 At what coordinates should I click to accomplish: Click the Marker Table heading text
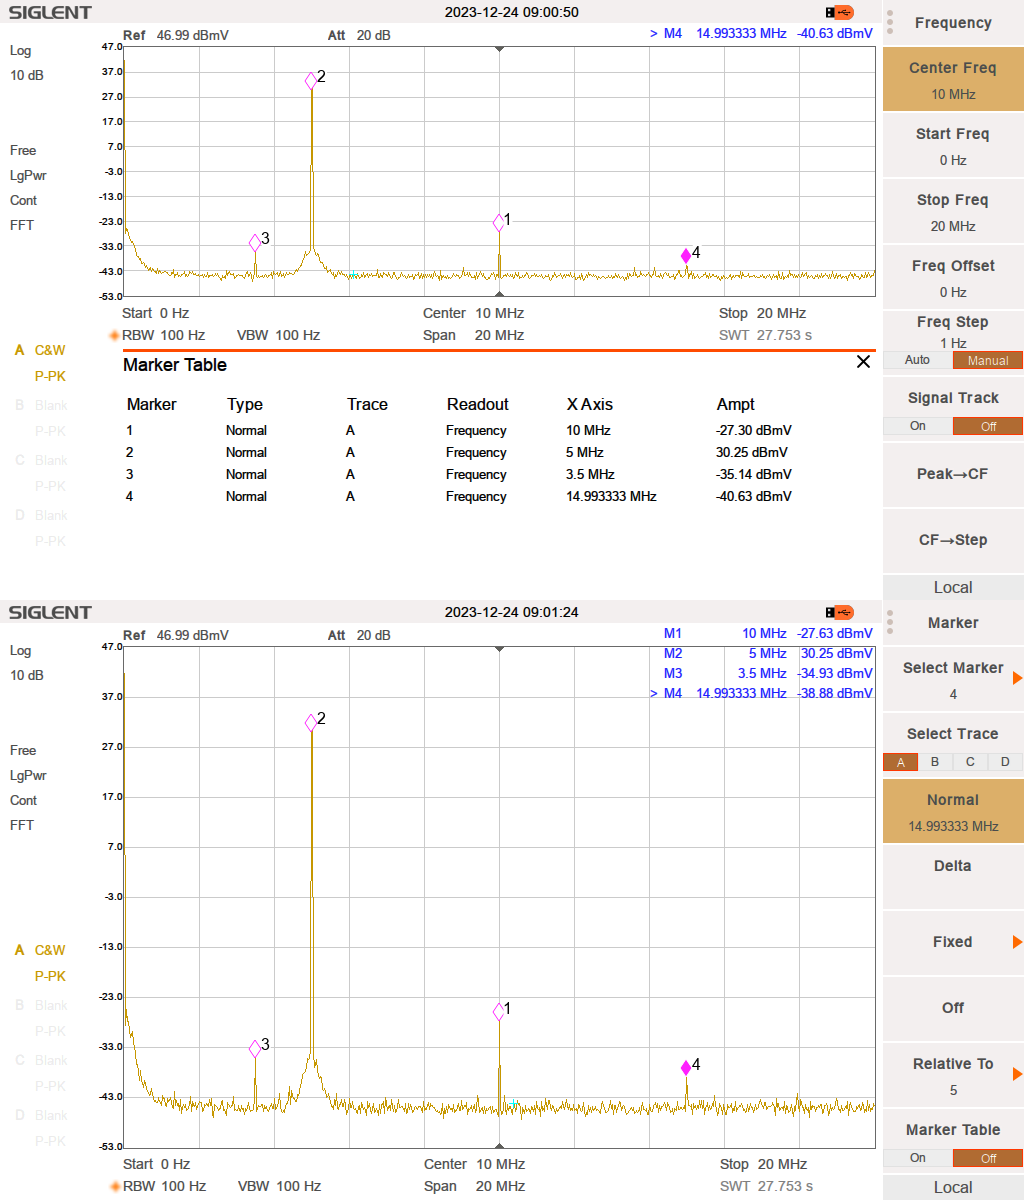point(175,365)
